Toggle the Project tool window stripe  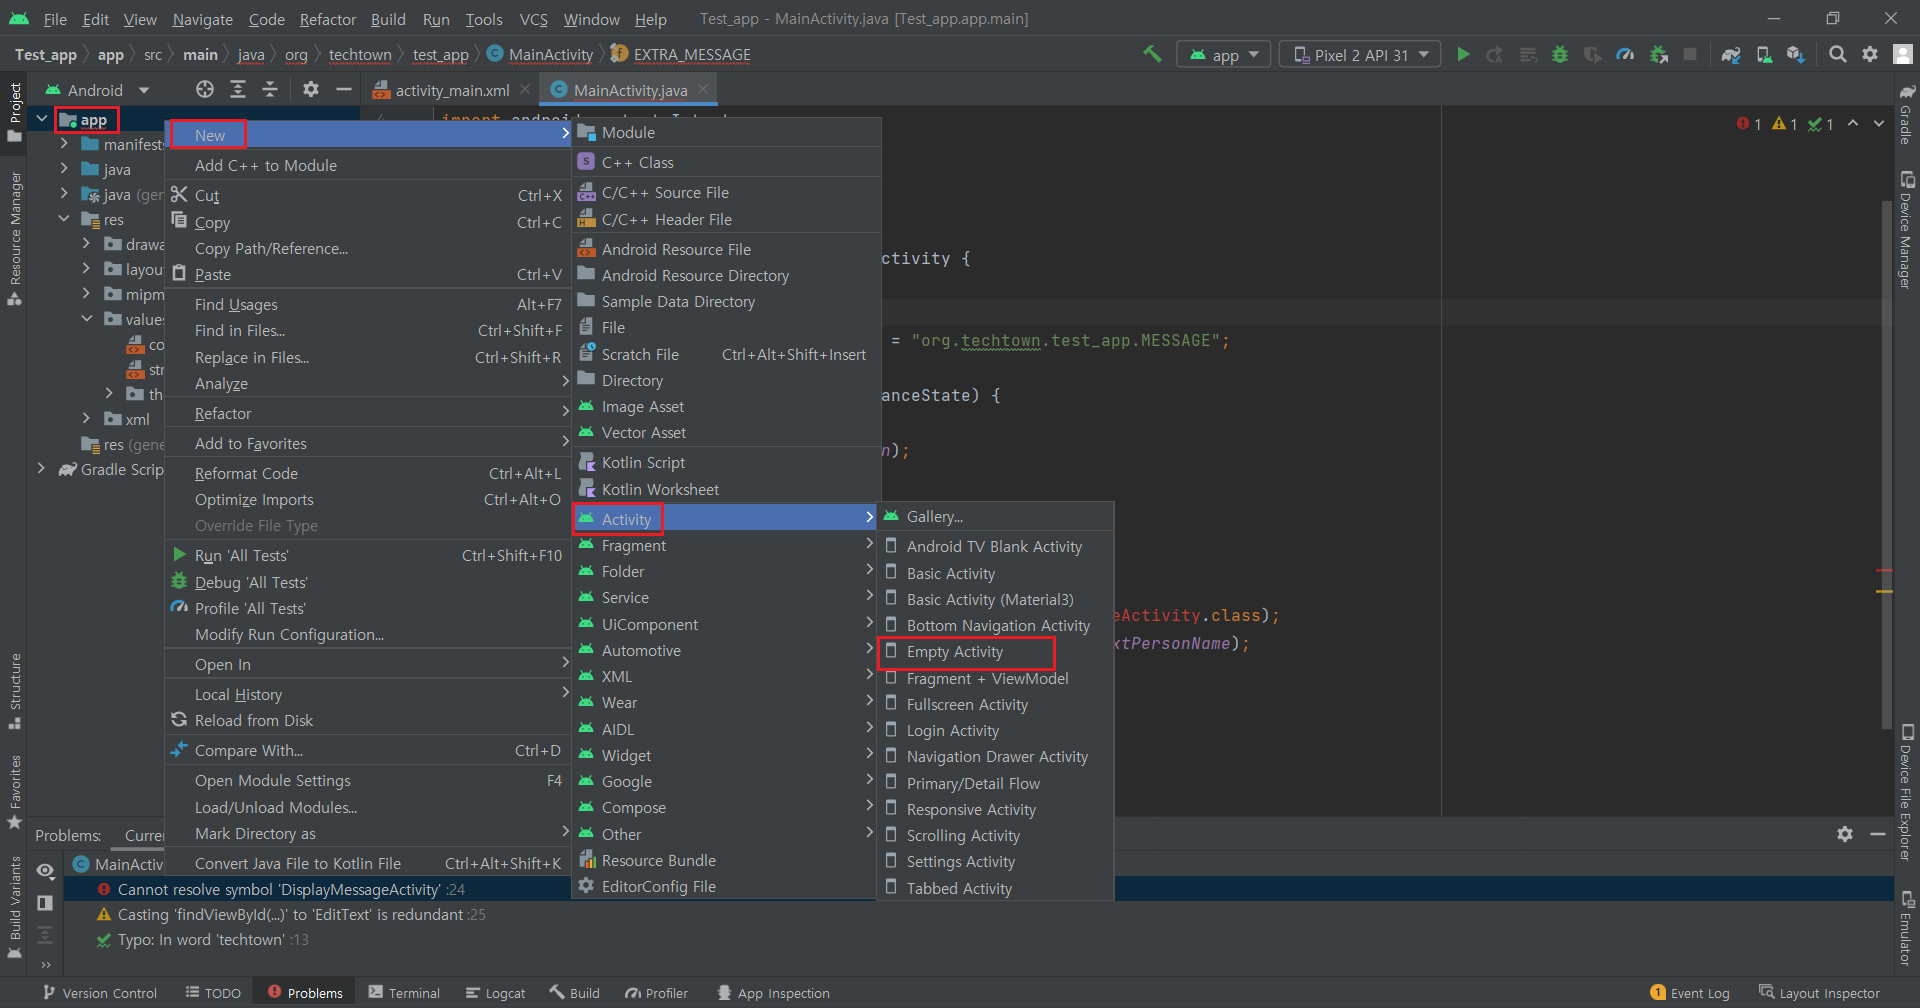click(15, 112)
